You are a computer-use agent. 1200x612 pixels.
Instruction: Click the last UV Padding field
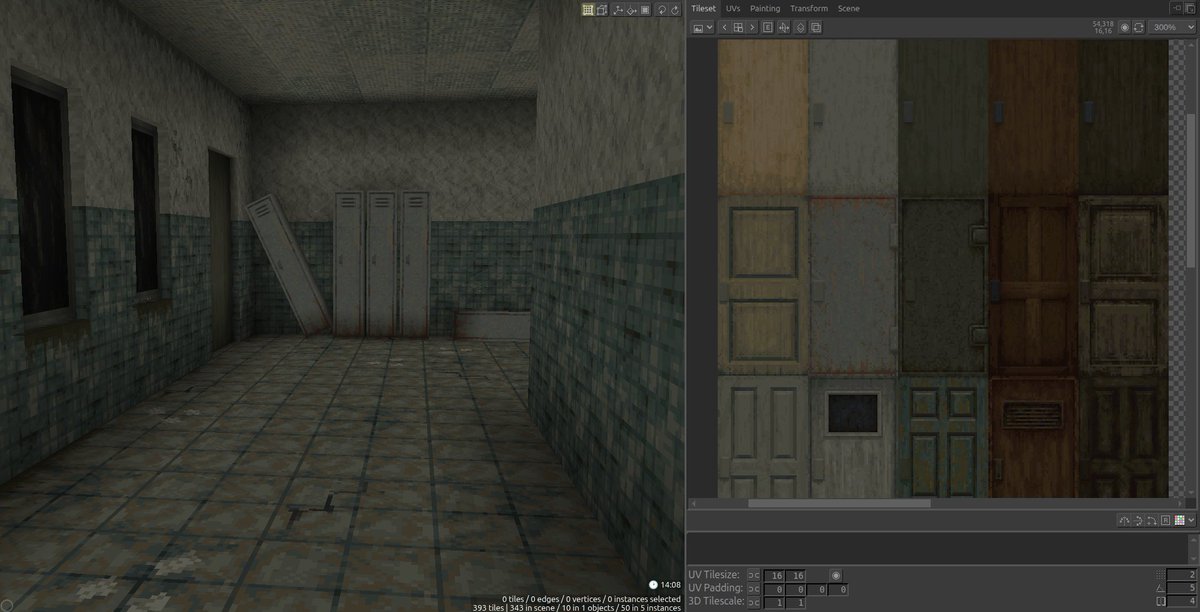838,590
